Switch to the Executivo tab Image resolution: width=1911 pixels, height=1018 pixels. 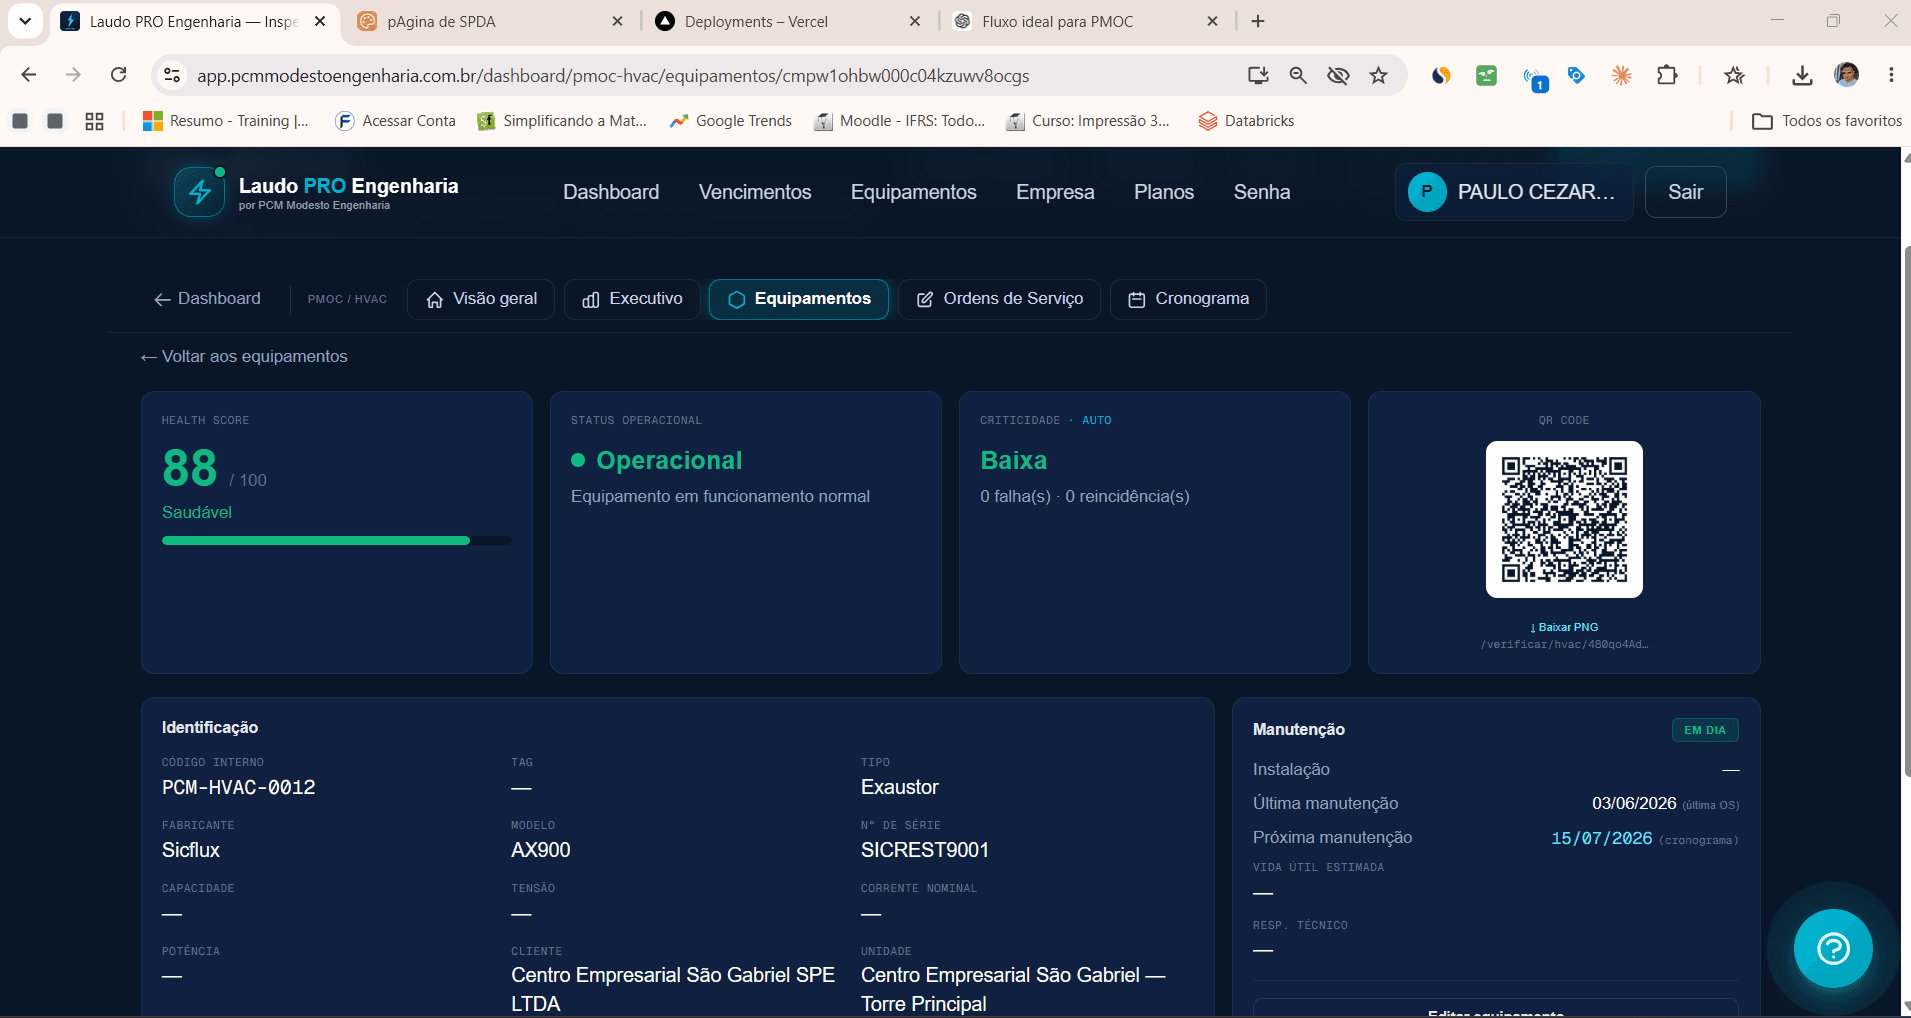coord(632,299)
